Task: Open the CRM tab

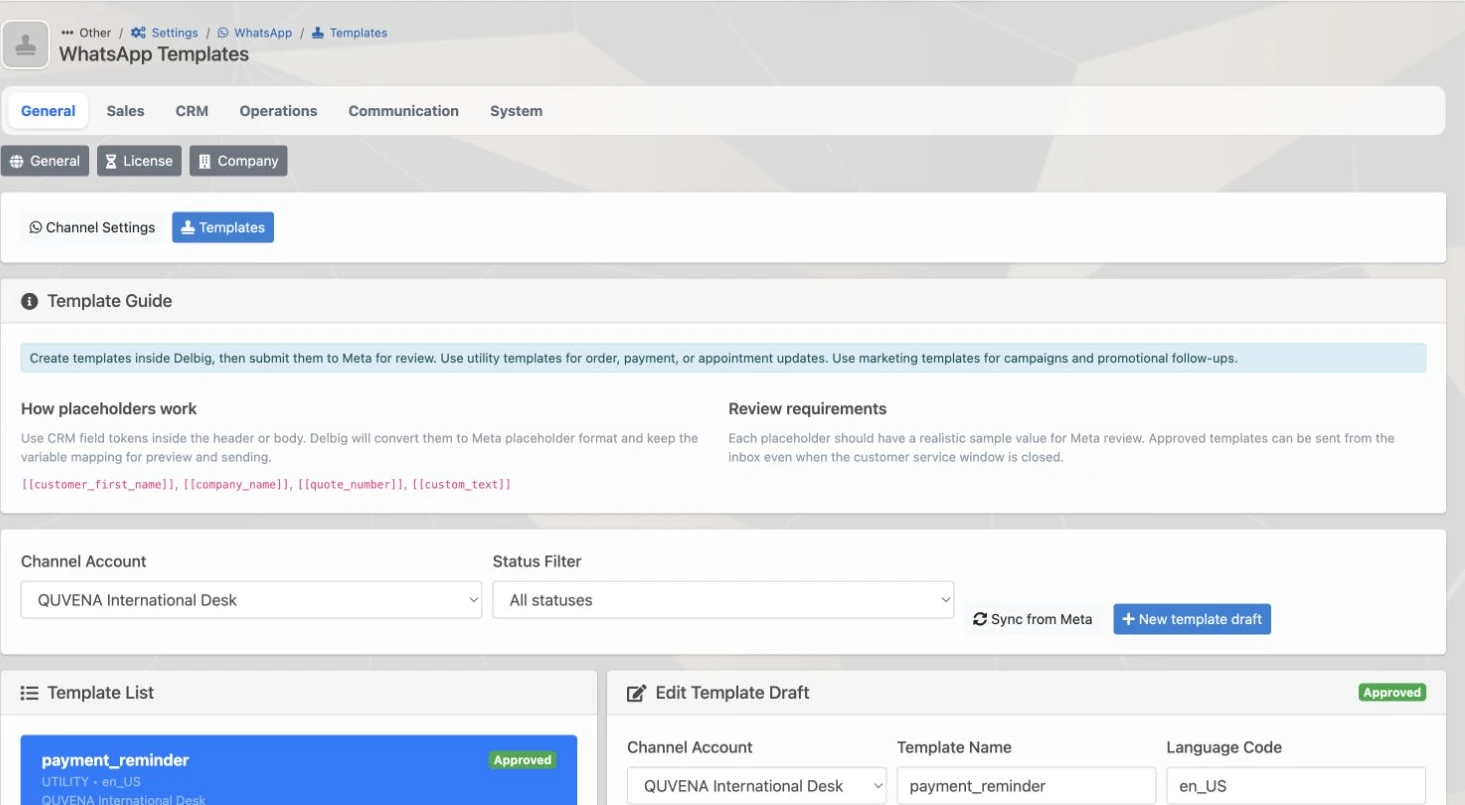Action: pos(192,111)
